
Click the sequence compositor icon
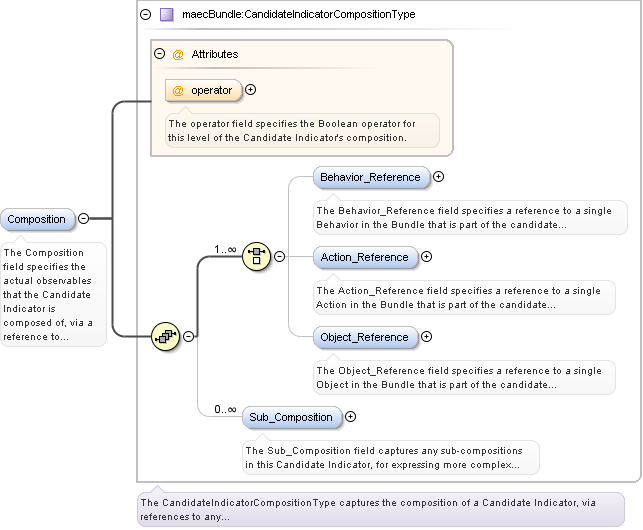tap(165, 337)
